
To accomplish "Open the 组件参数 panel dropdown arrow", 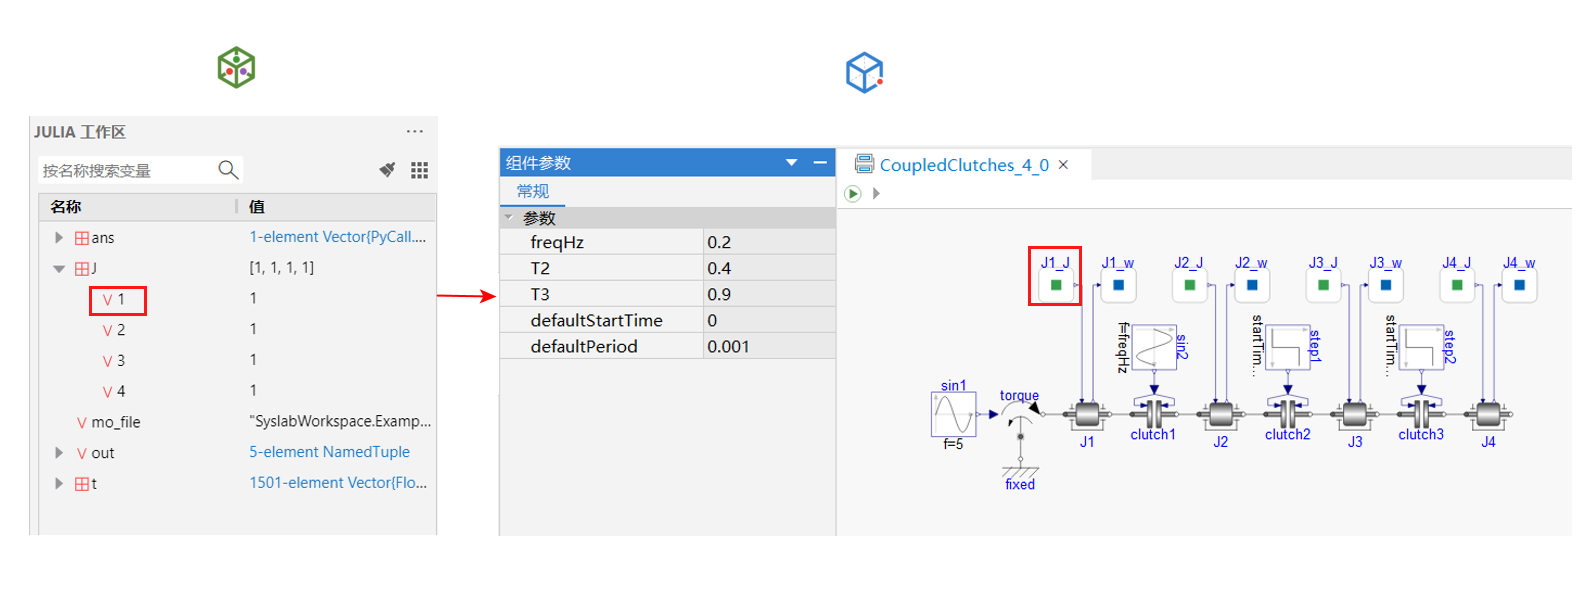I will [x=791, y=163].
